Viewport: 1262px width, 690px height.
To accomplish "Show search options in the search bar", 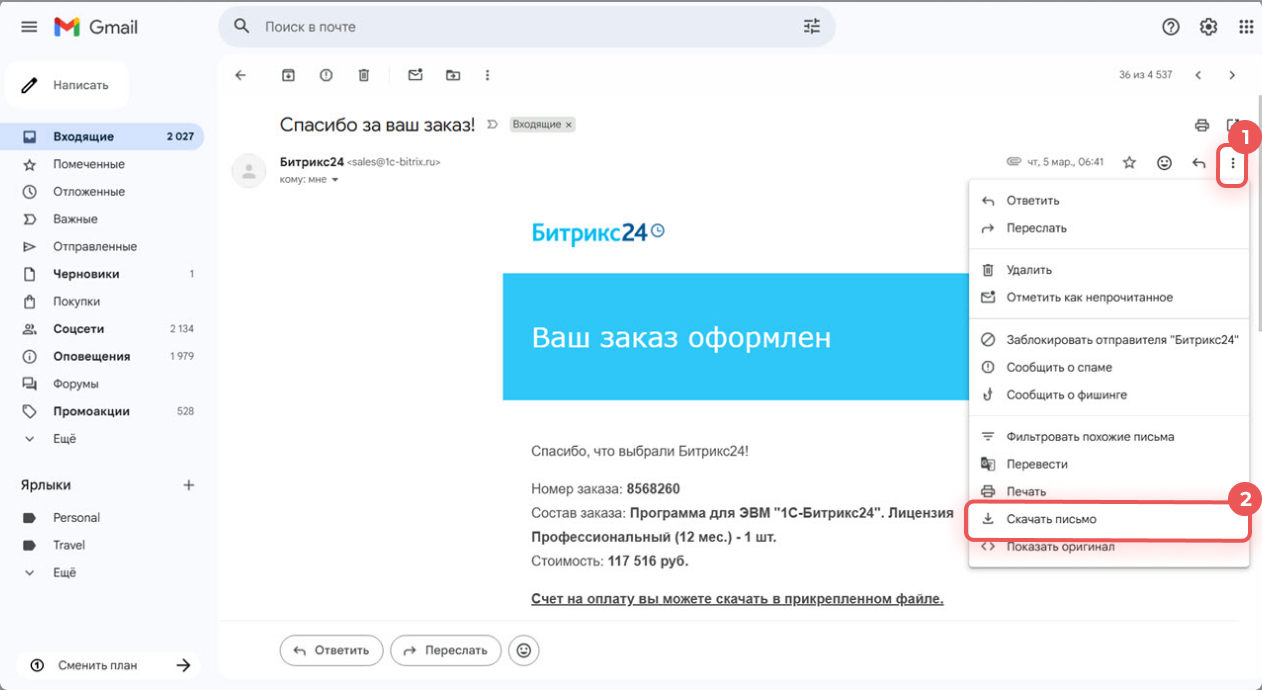I will click(811, 27).
